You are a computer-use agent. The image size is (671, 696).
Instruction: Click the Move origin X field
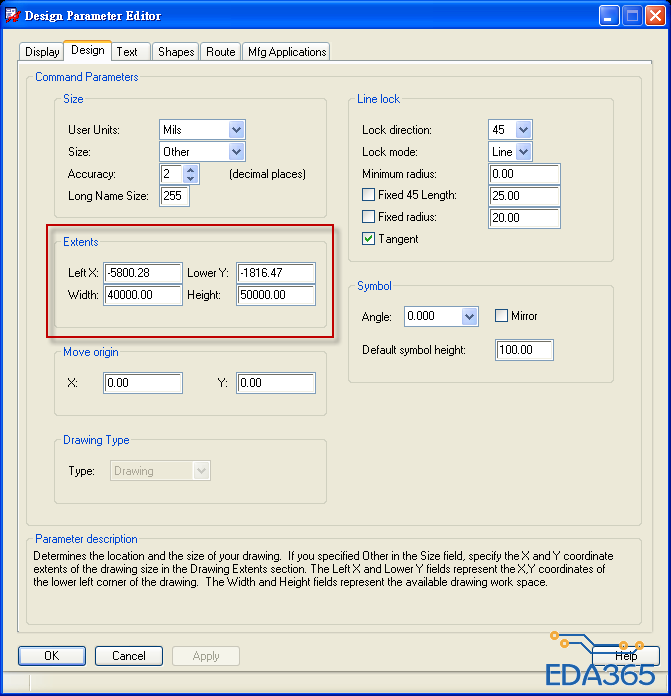click(143, 383)
